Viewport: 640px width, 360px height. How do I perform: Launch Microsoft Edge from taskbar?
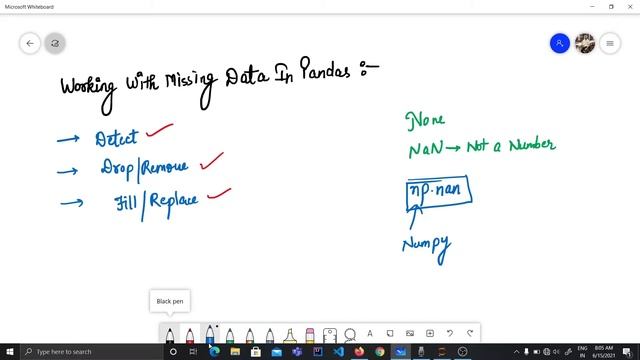[x=214, y=352]
